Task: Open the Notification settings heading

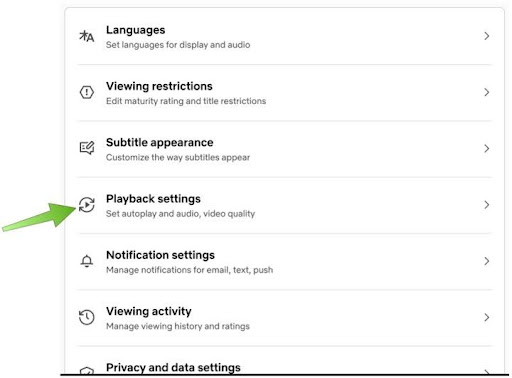Action: pyautogui.click(x=160, y=255)
